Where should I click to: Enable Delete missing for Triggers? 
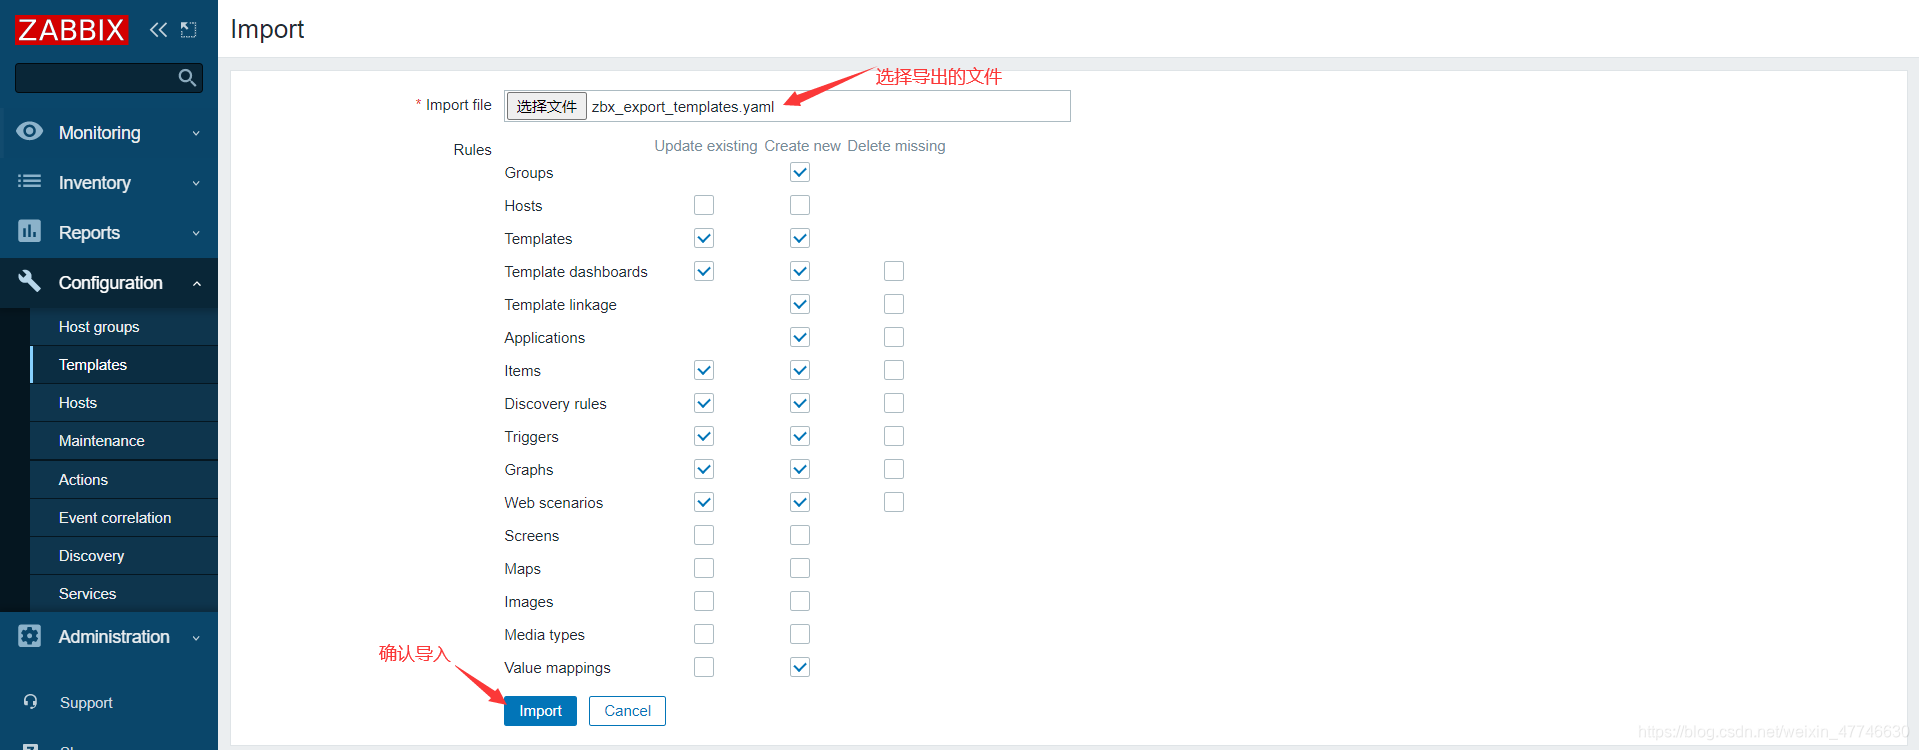click(x=894, y=436)
